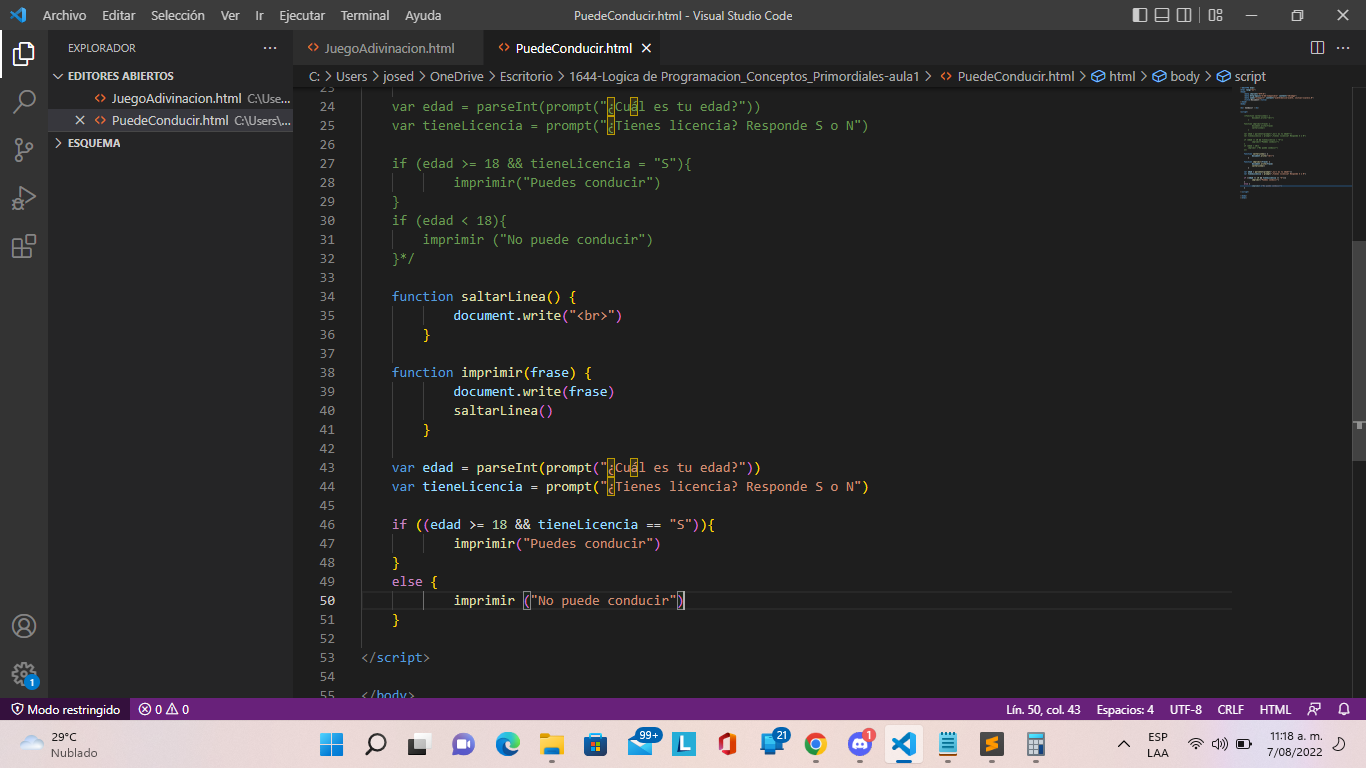Open Windows Start button
Screen dimensions: 1366x768
tap(331, 744)
